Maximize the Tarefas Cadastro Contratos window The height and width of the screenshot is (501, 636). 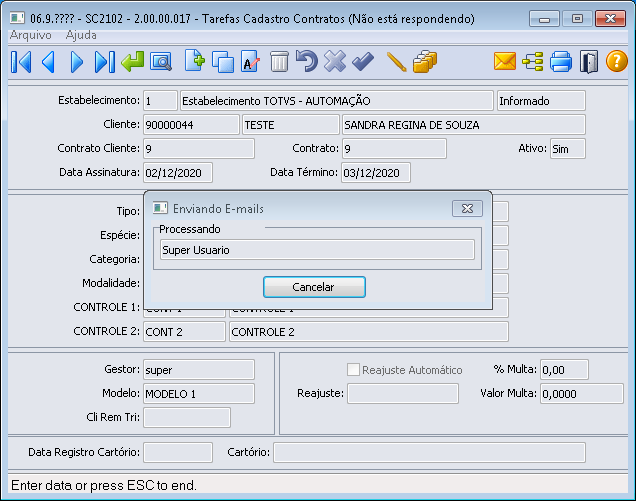coord(577,19)
